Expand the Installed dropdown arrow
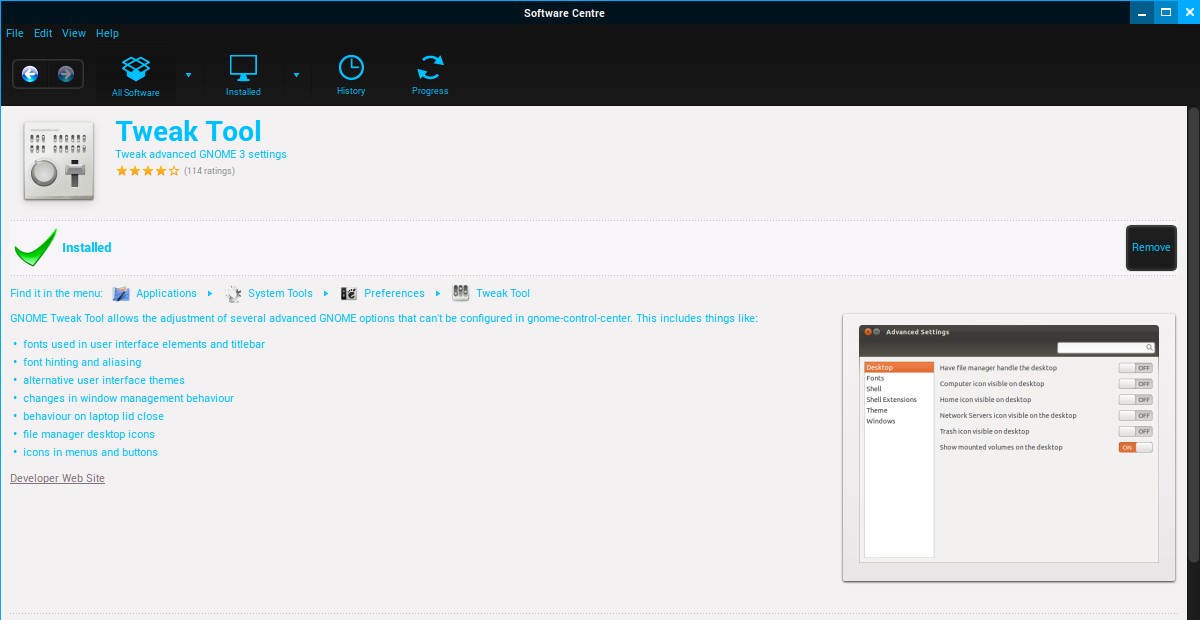Viewport: 1200px width, 620px height. click(x=296, y=74)
